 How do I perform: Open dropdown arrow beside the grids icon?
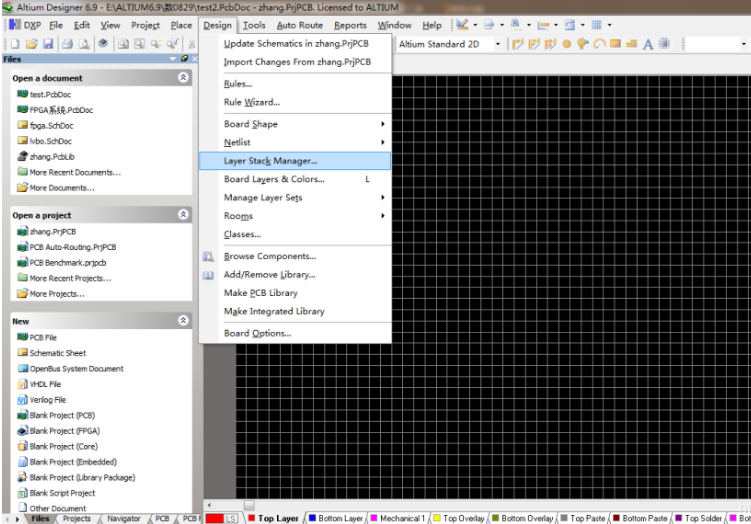pos(609,24)
